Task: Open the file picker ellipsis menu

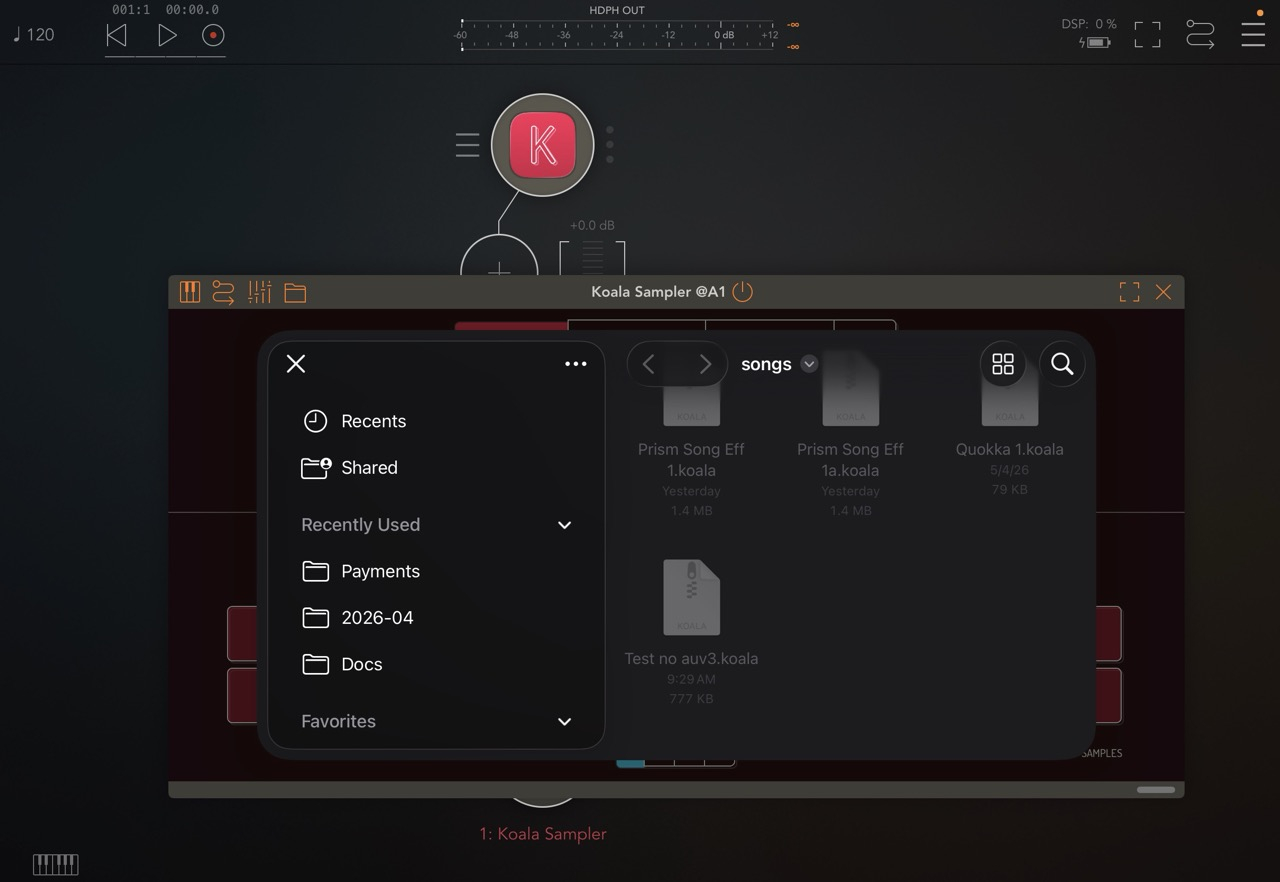Action: pos(576,364)
